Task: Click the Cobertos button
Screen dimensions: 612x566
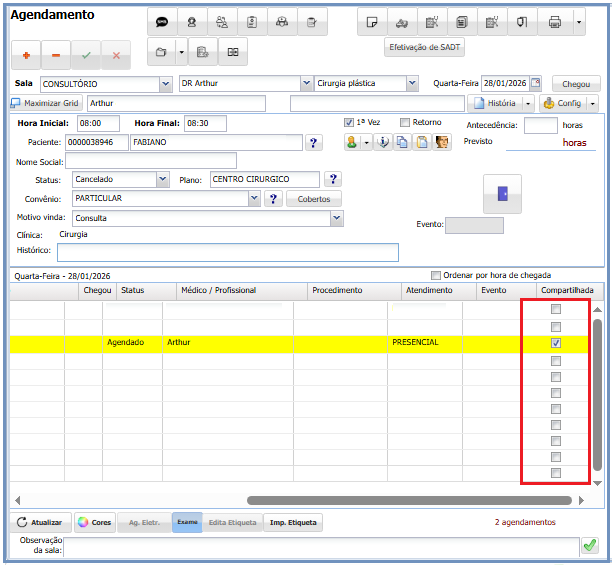Action: 313,199
